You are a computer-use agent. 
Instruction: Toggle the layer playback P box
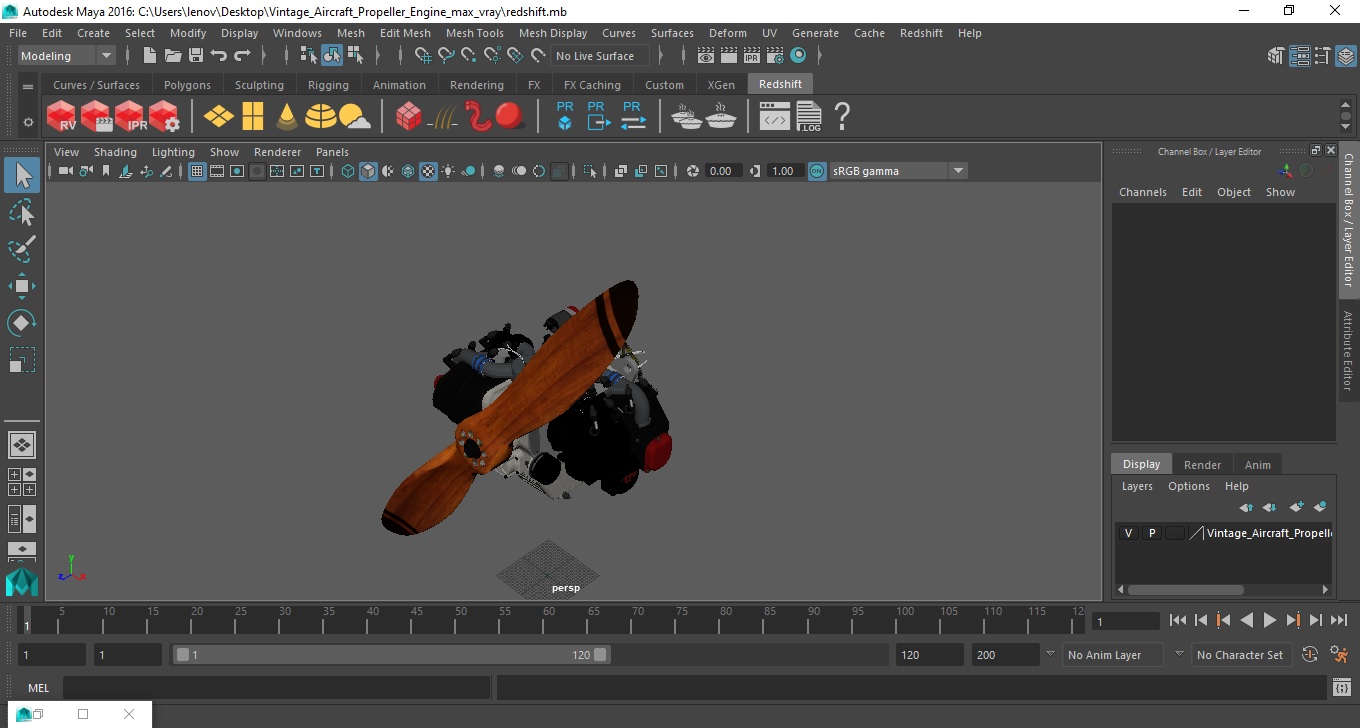pos(1152,533)
